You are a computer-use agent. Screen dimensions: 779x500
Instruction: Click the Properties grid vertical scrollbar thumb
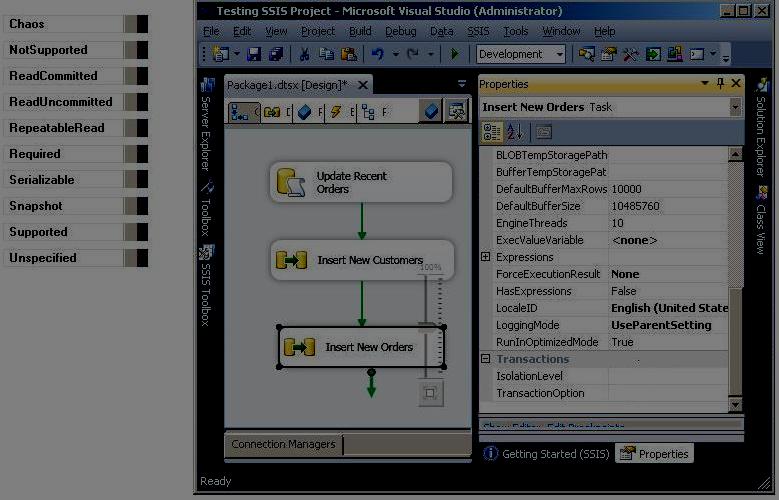coord(735,341)
